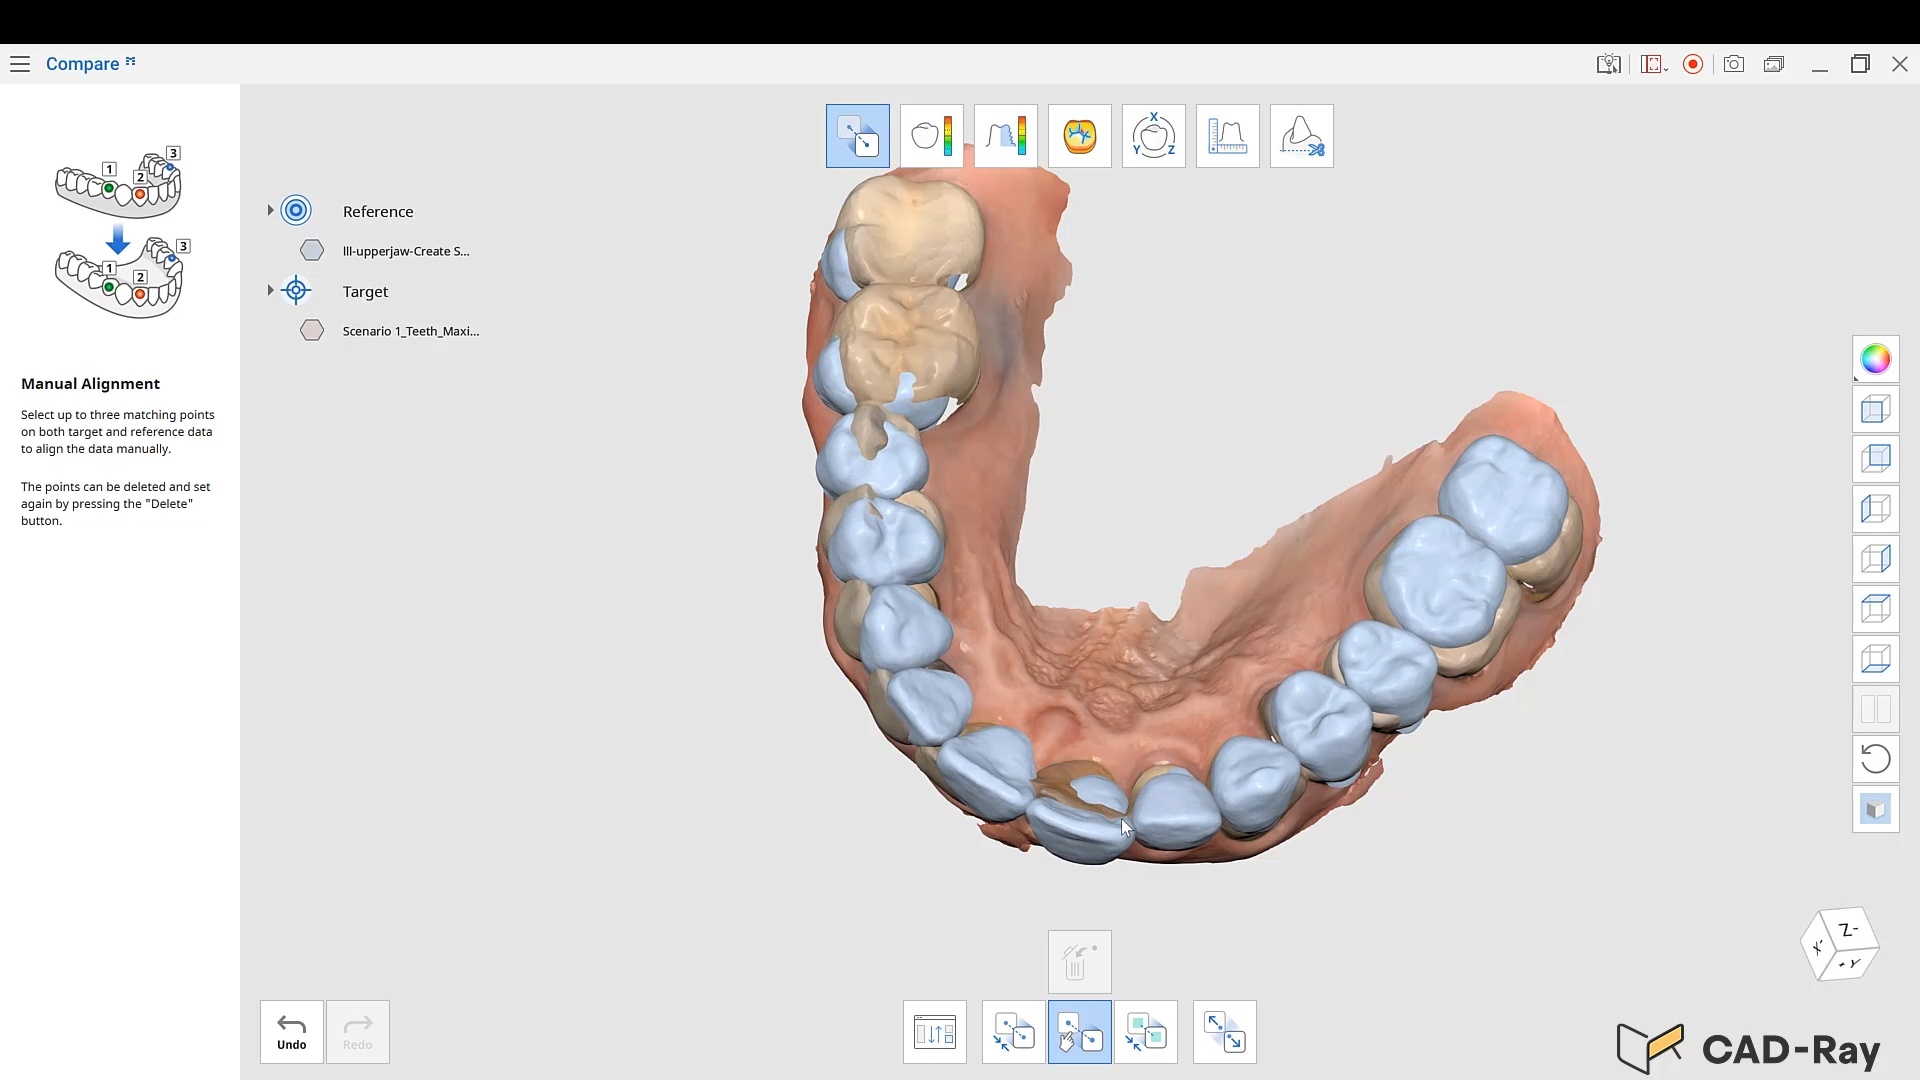Image resolution: width=1920 pixels, height=1080 pixels.
Task: Expand the Reference tree node arrow
Action: [x=270, y=211]
